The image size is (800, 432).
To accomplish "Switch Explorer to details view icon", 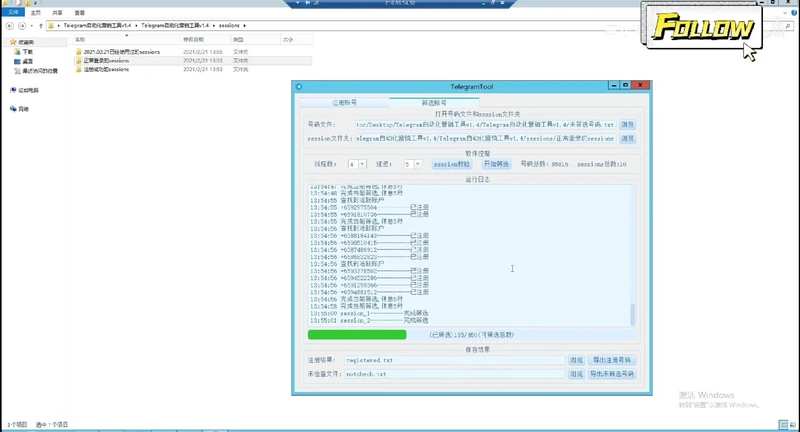I will coord(783,424).
